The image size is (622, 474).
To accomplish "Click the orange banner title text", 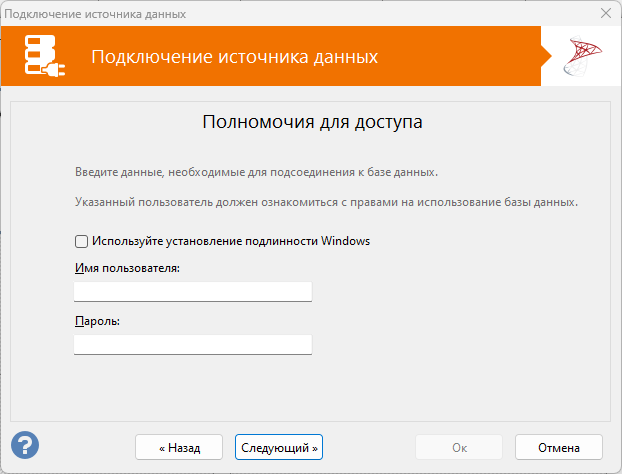I will pos(234,57).
